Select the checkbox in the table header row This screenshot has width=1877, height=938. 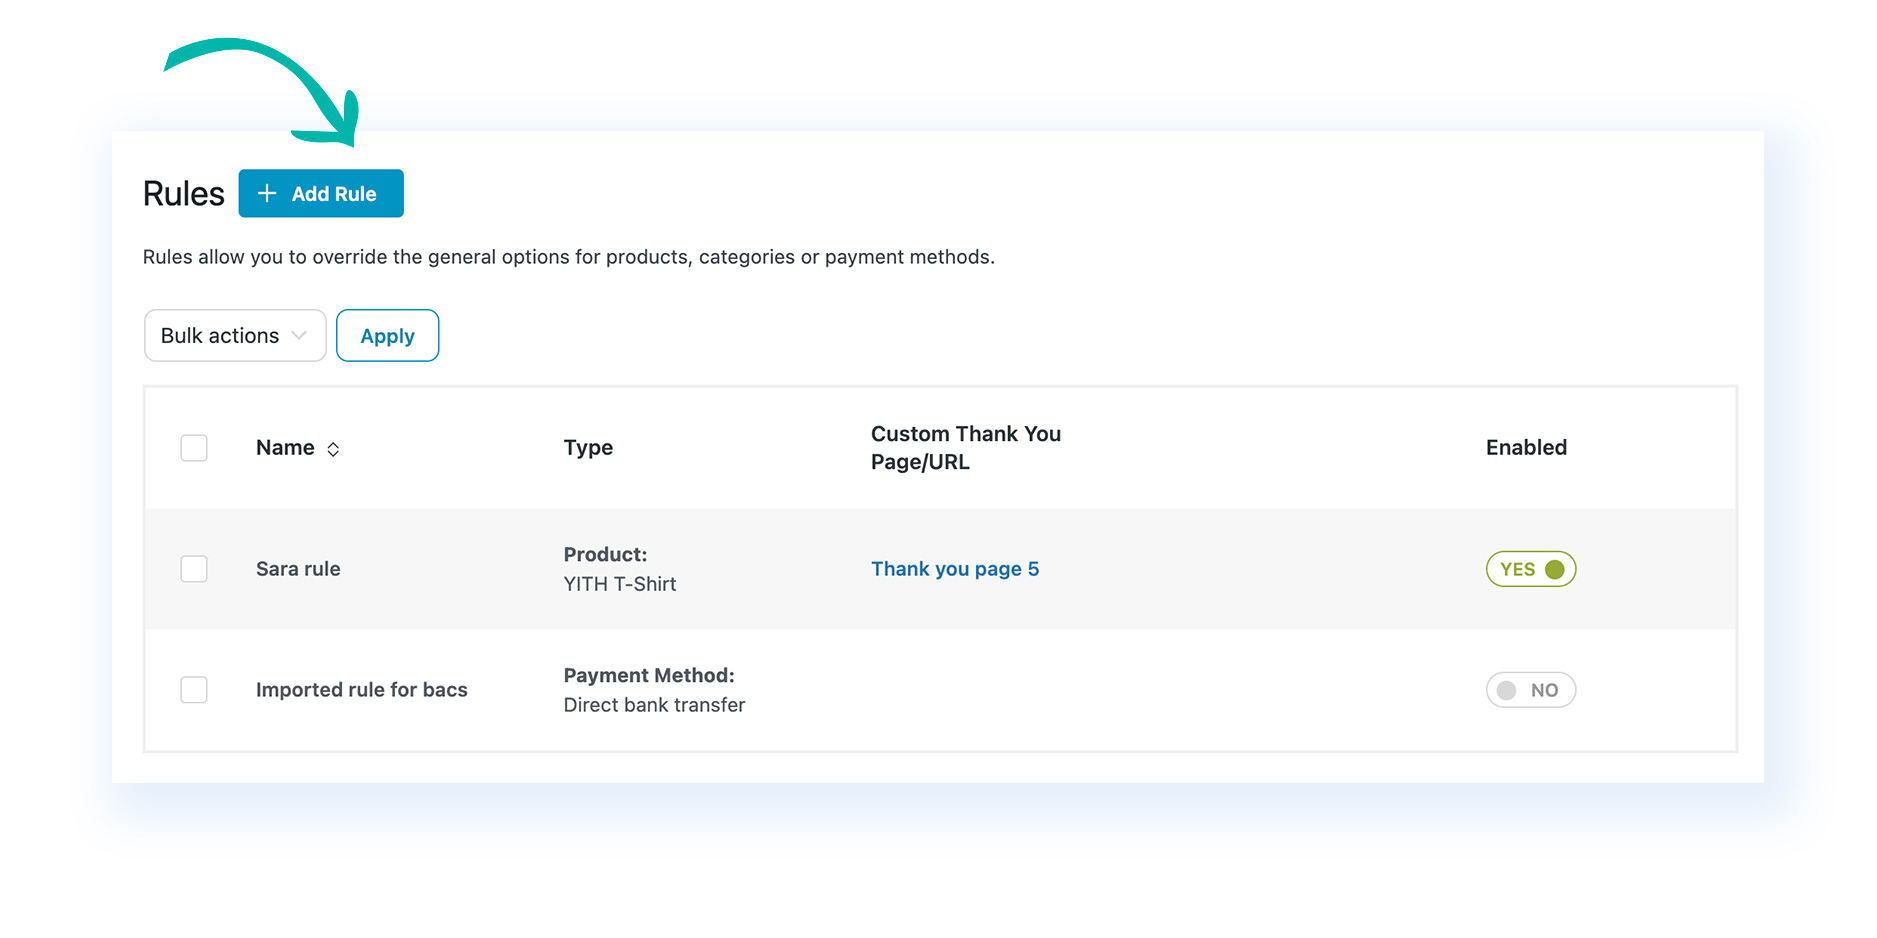[x=193, y=448]
